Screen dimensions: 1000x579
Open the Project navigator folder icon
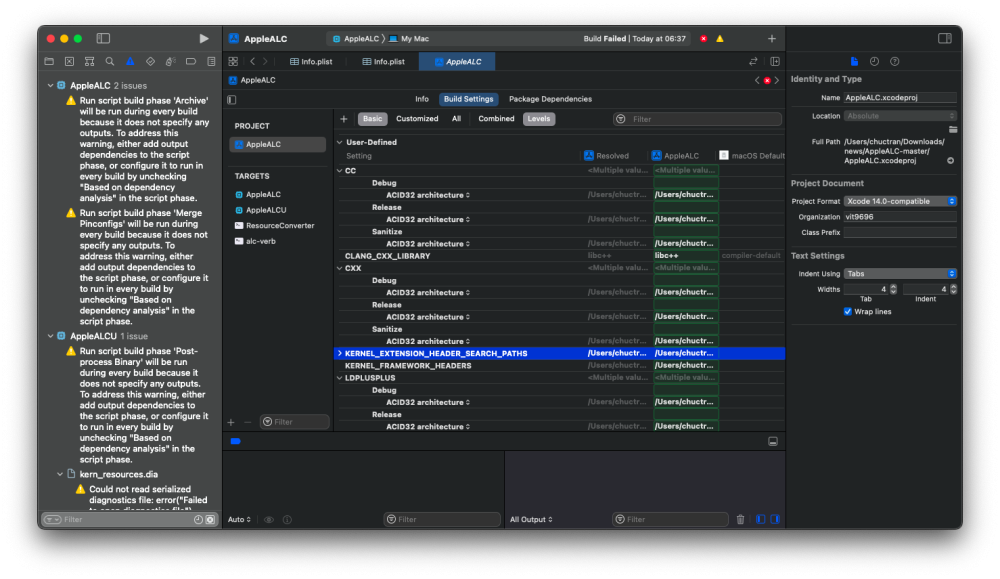tap(49, 62)
